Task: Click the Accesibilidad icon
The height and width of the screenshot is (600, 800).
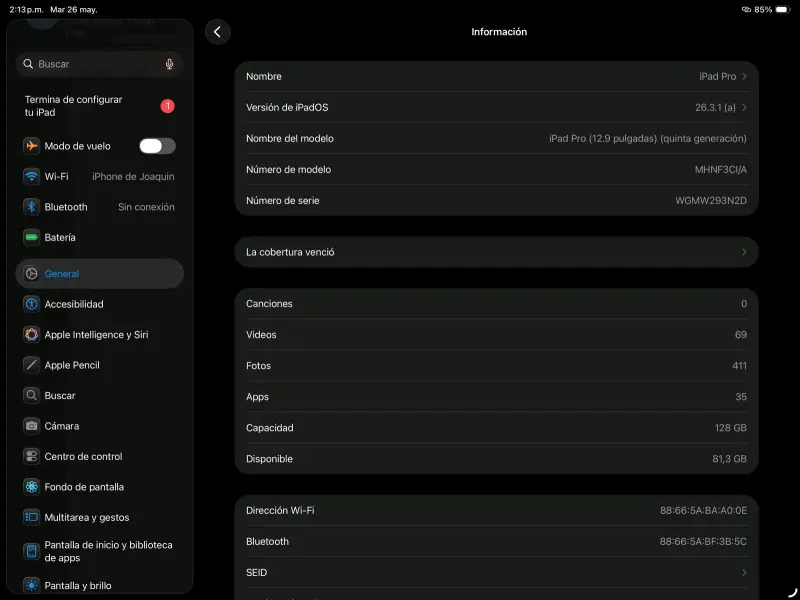Action: [32, 304]
